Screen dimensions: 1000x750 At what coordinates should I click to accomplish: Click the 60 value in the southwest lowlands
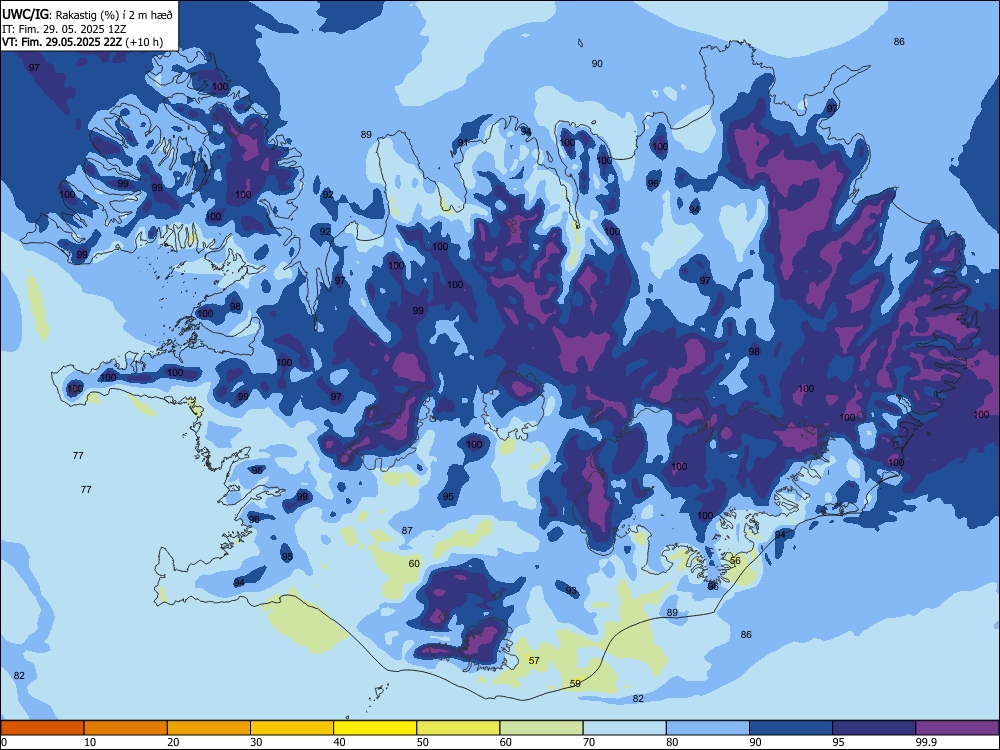414,563
